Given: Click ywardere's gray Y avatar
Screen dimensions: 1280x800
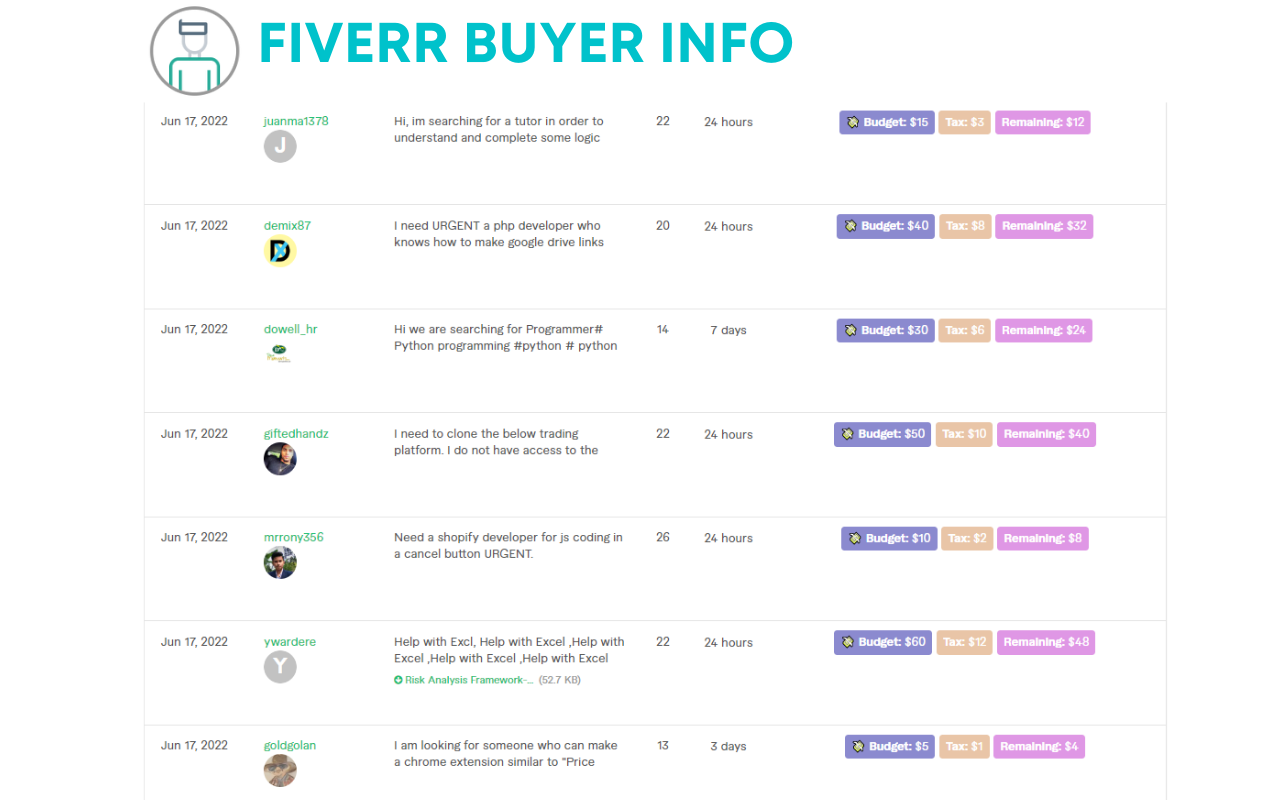Looking at the screenshot, I should tap(280, 666).
